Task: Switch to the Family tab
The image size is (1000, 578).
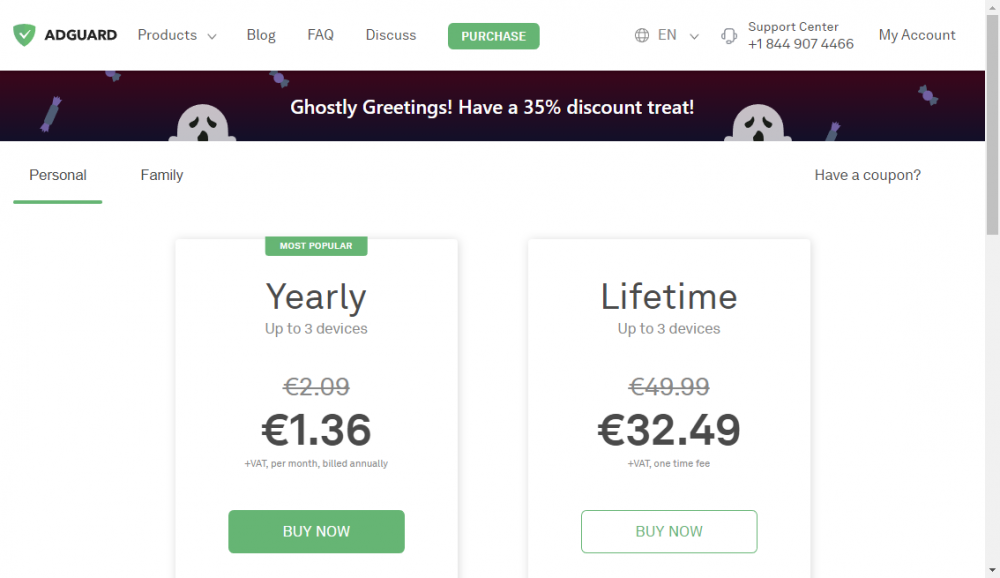Action: point(162,175)
